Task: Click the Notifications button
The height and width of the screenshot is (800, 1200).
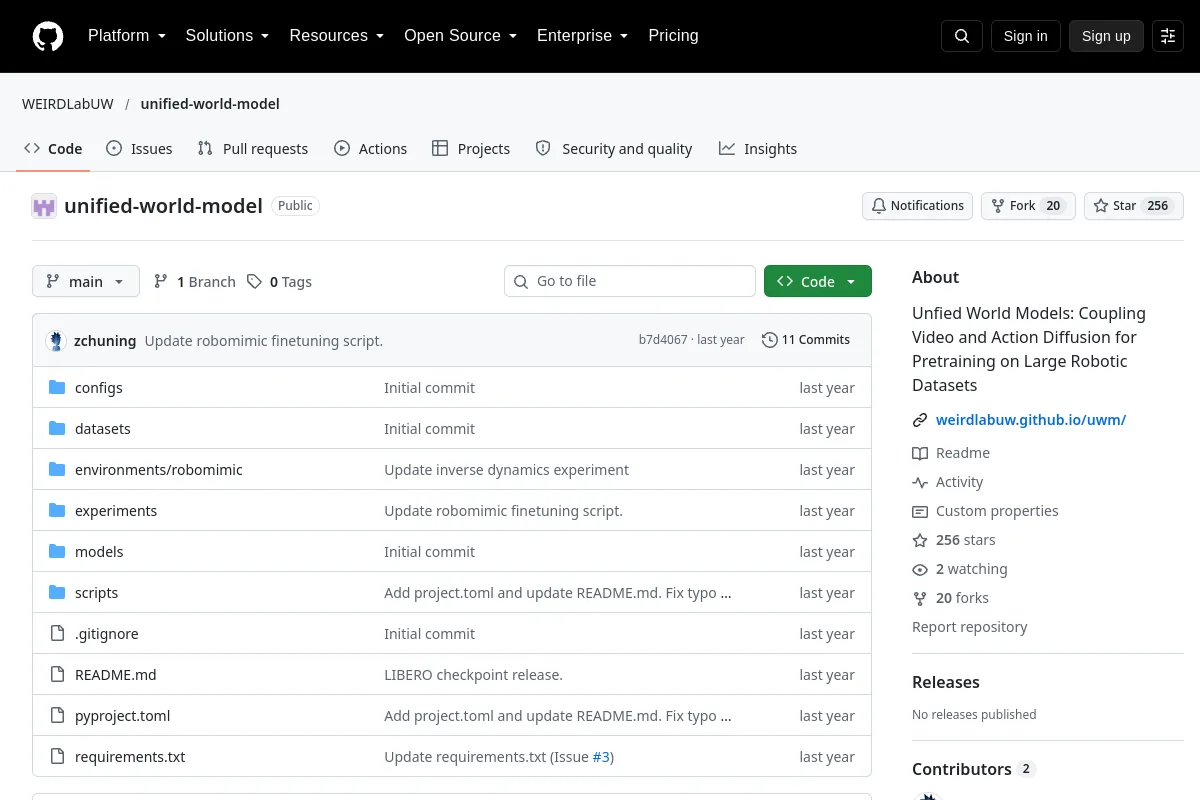Action: 917,206
